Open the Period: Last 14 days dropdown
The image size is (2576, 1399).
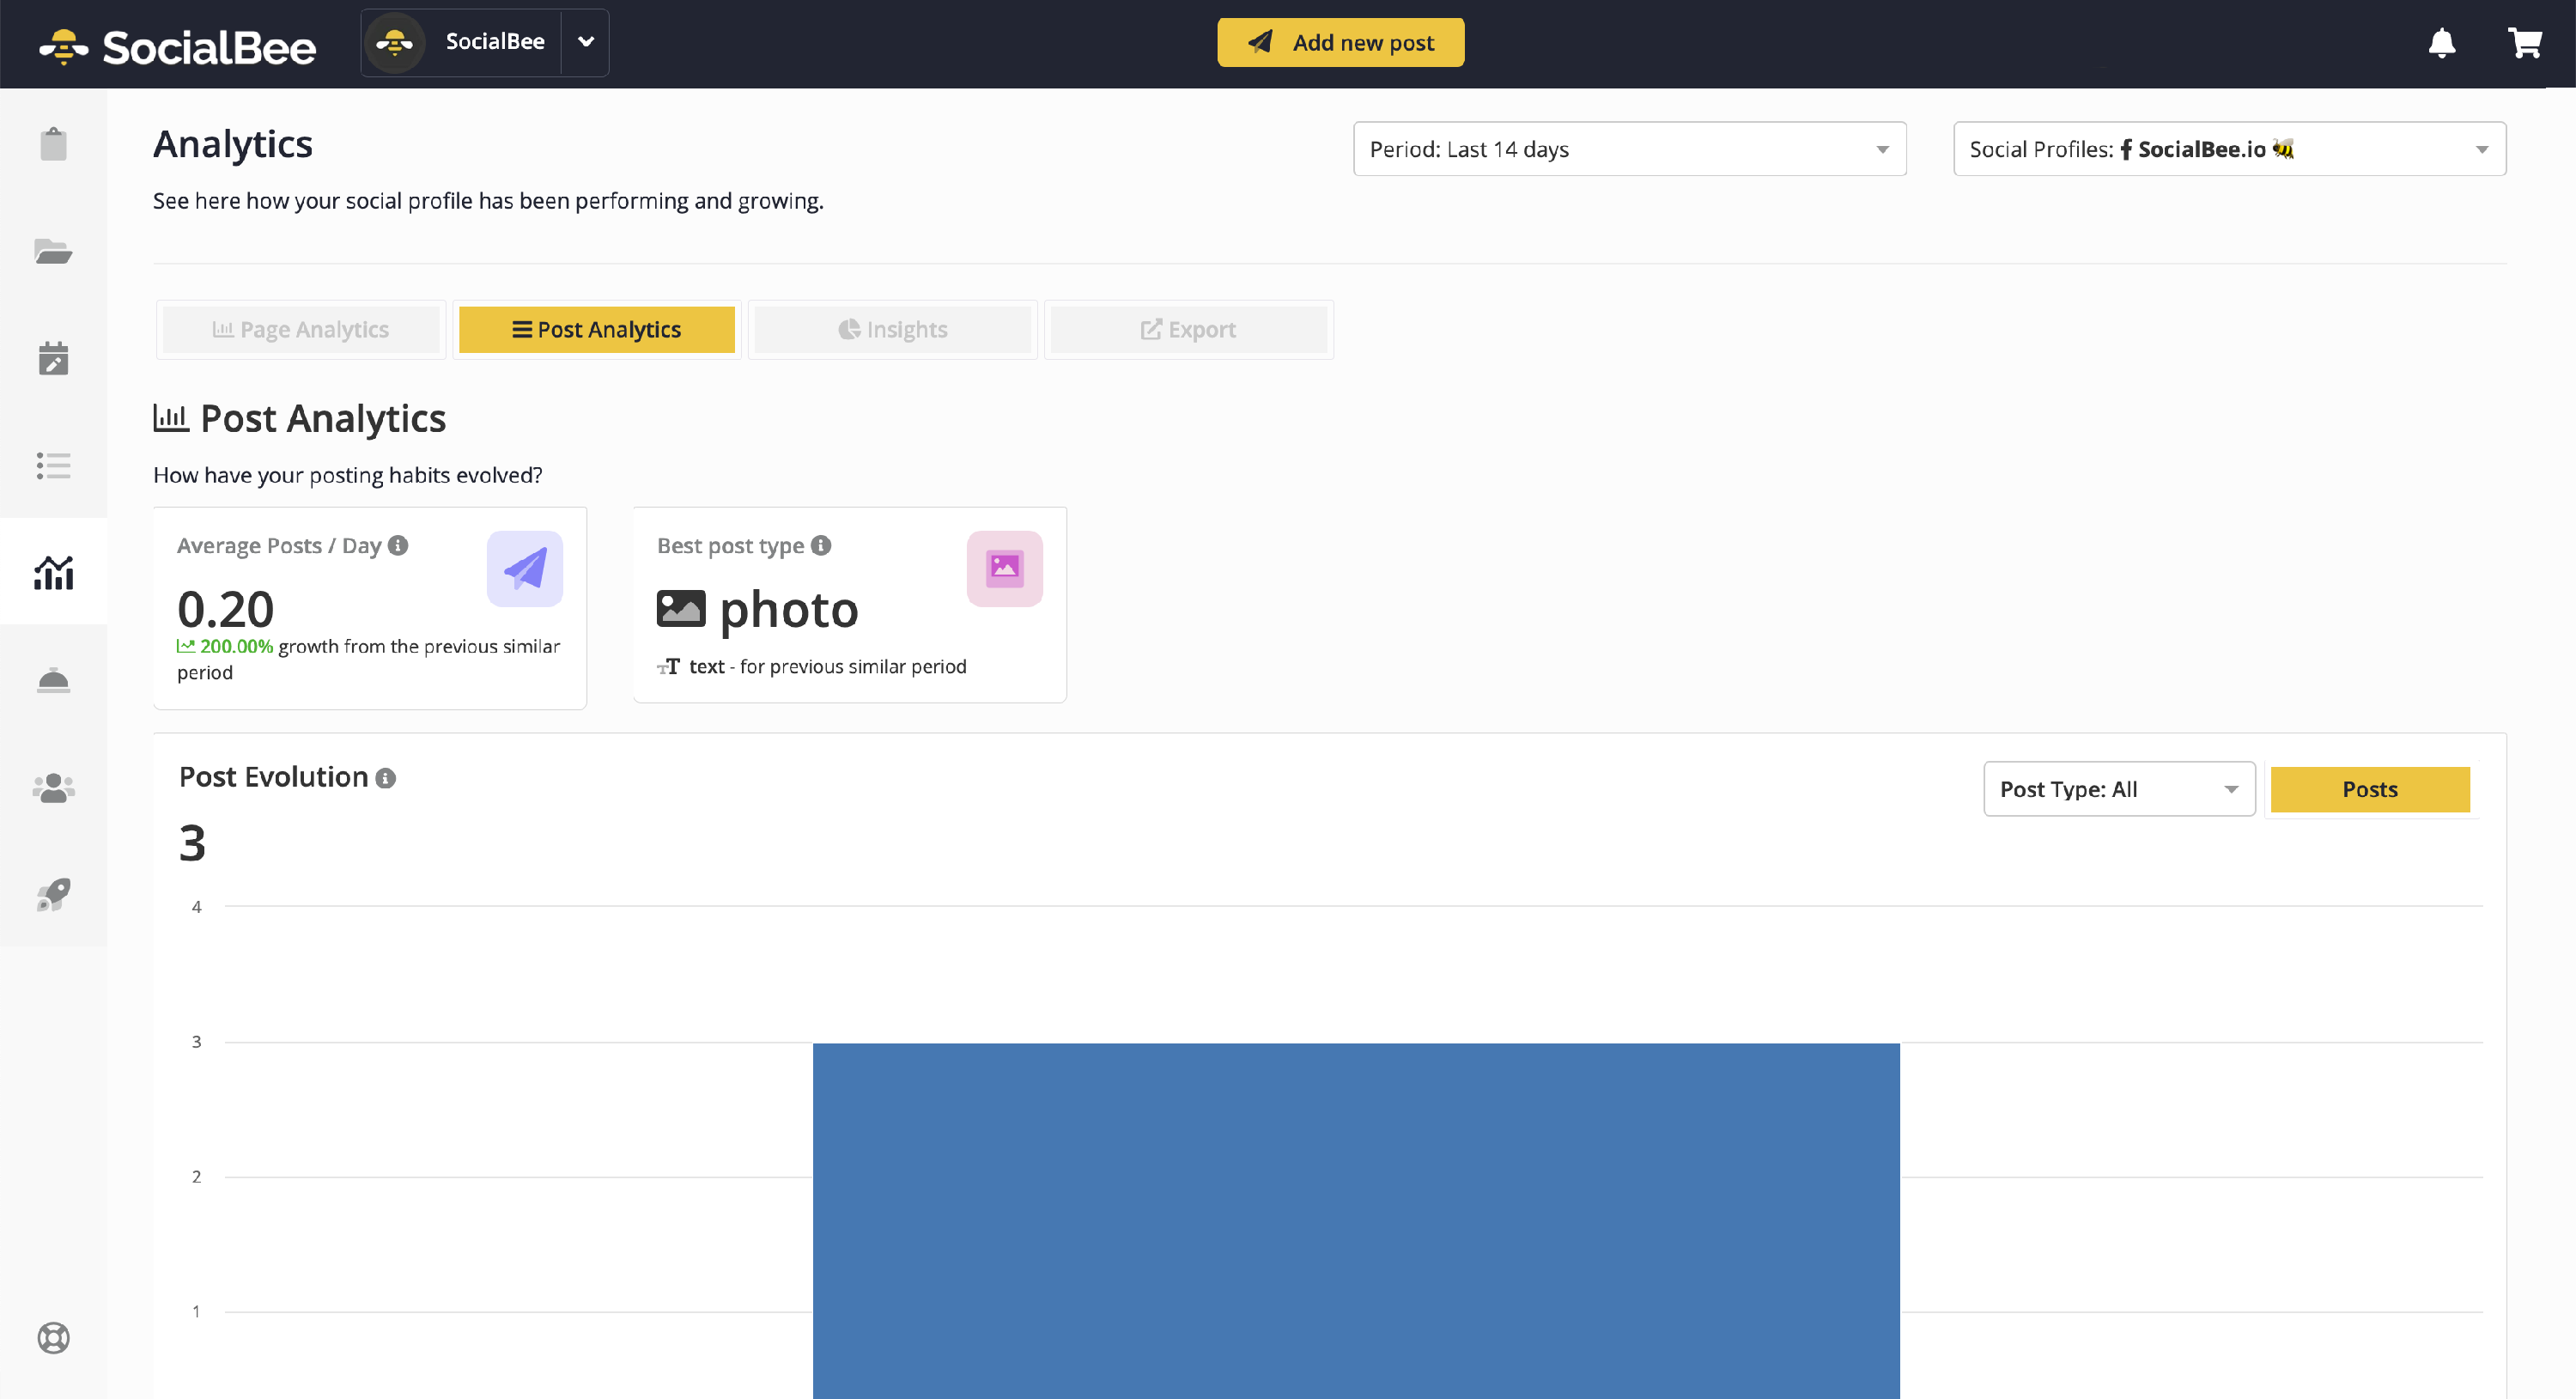(x=1629, y=149)
